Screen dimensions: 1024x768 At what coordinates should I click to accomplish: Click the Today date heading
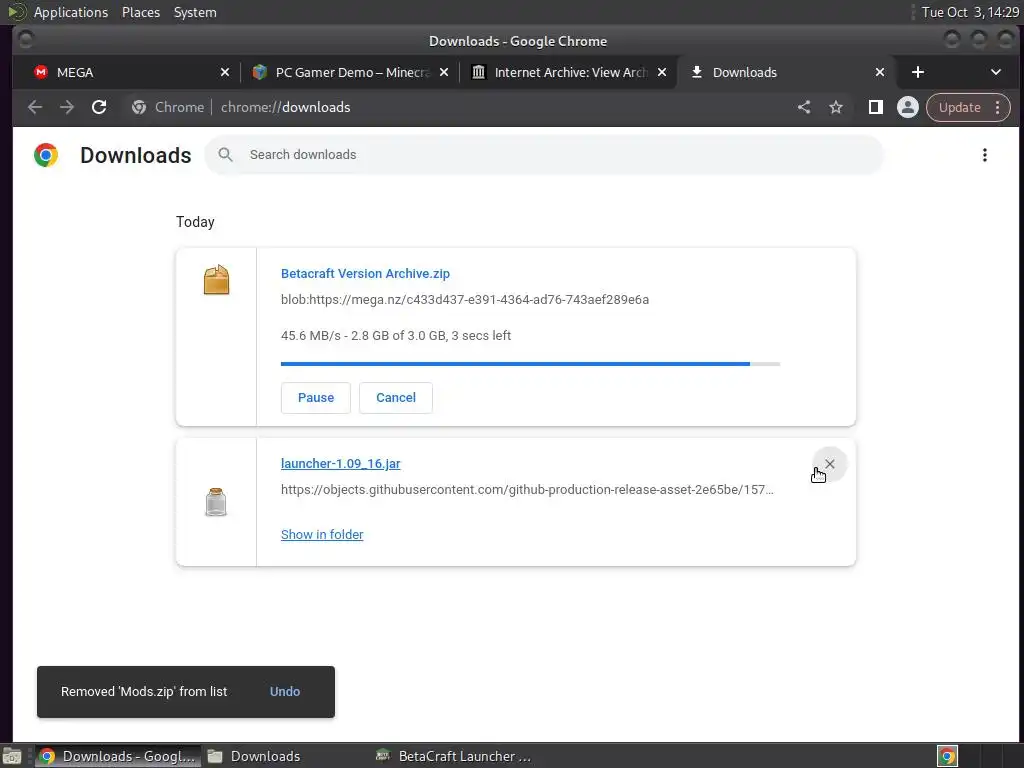point(195,222)
